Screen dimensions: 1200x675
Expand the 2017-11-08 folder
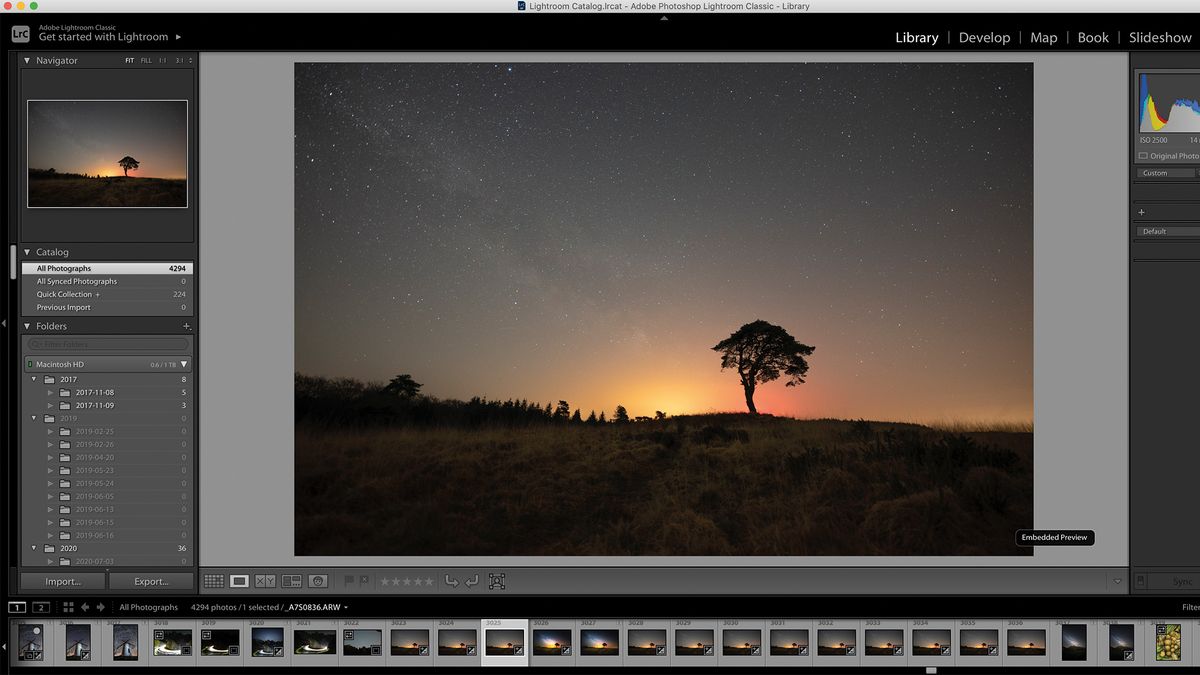tap(51, 392)
